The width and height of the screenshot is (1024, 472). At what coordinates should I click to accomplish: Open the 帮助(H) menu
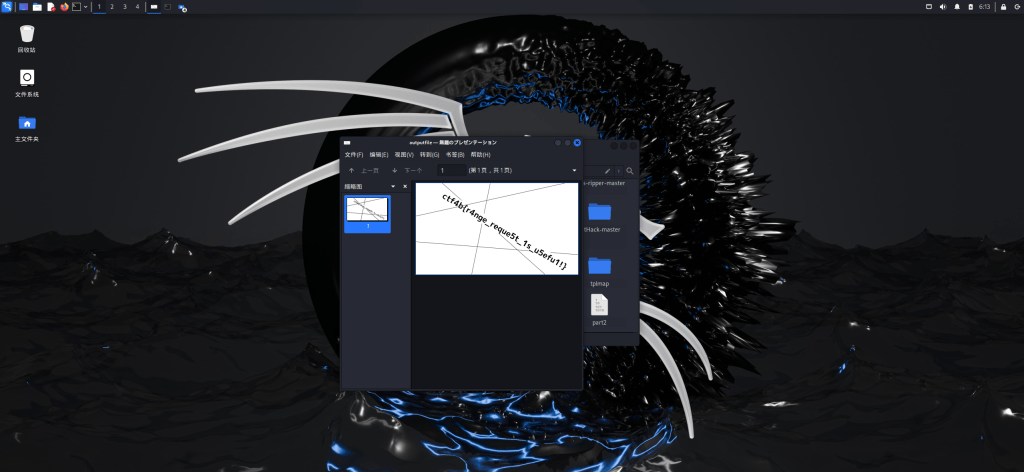[480, 155]
